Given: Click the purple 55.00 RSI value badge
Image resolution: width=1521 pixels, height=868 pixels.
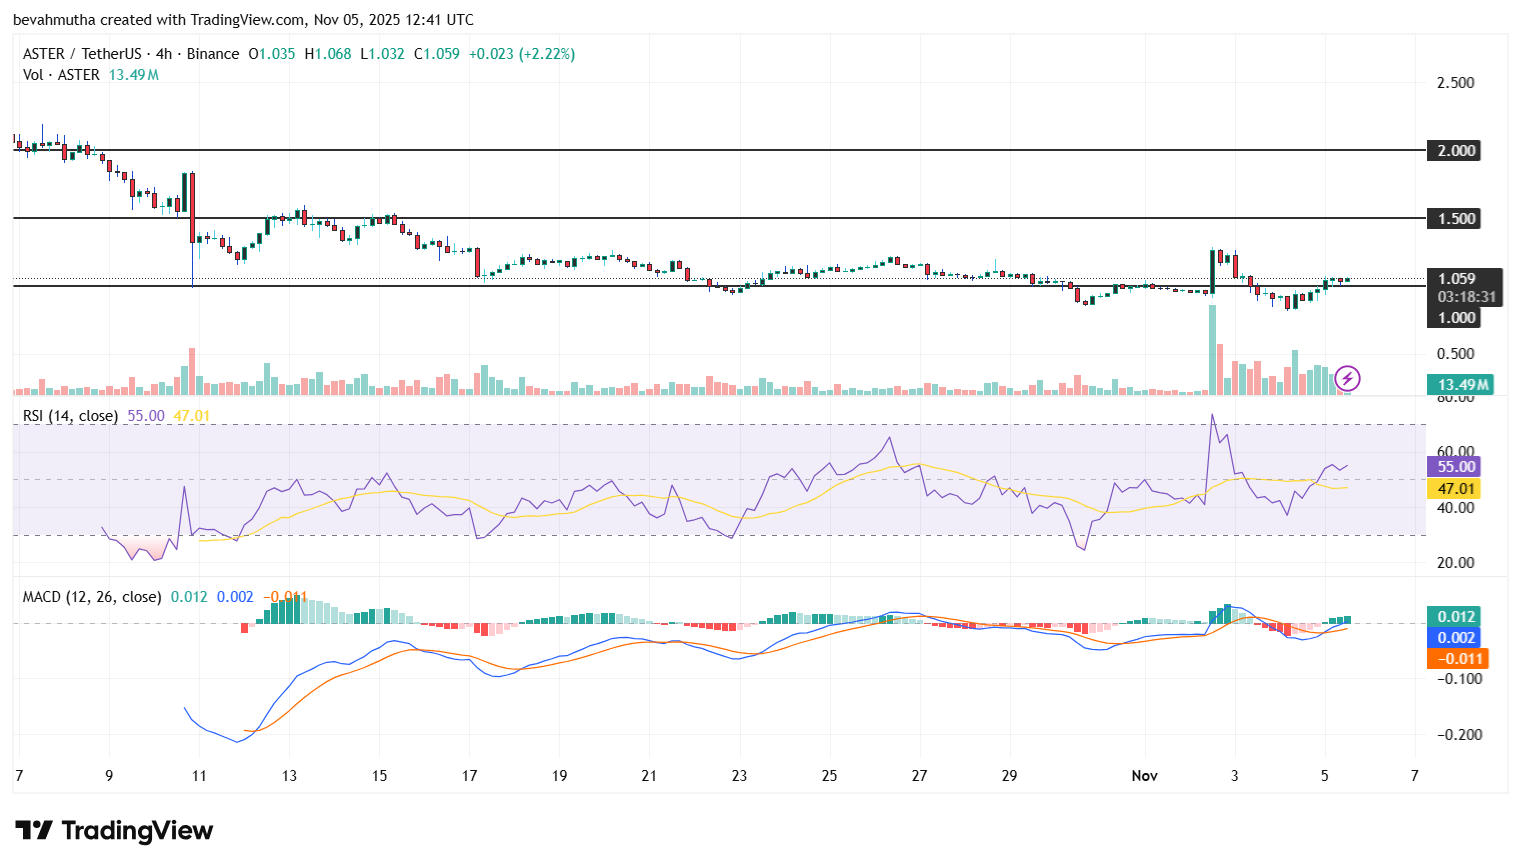Looking at the screenshot, I should pyautogui.click(x=1455, y=467).
